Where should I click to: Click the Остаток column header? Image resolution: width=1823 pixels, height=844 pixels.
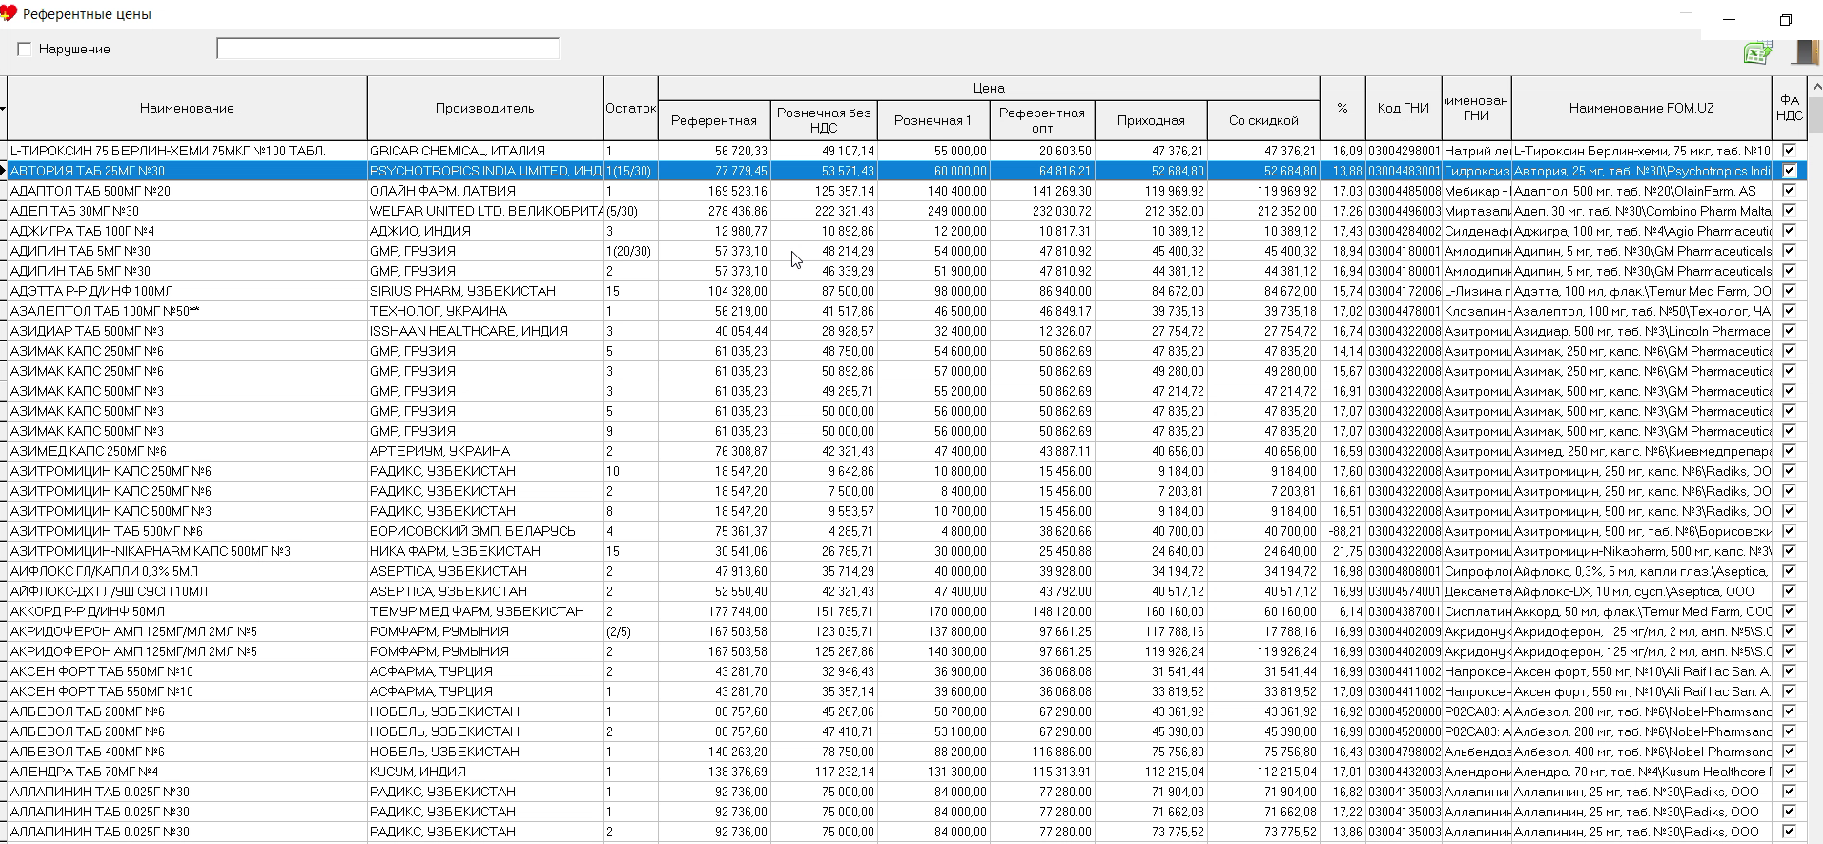pyautogui.click(x=630, y=108)
